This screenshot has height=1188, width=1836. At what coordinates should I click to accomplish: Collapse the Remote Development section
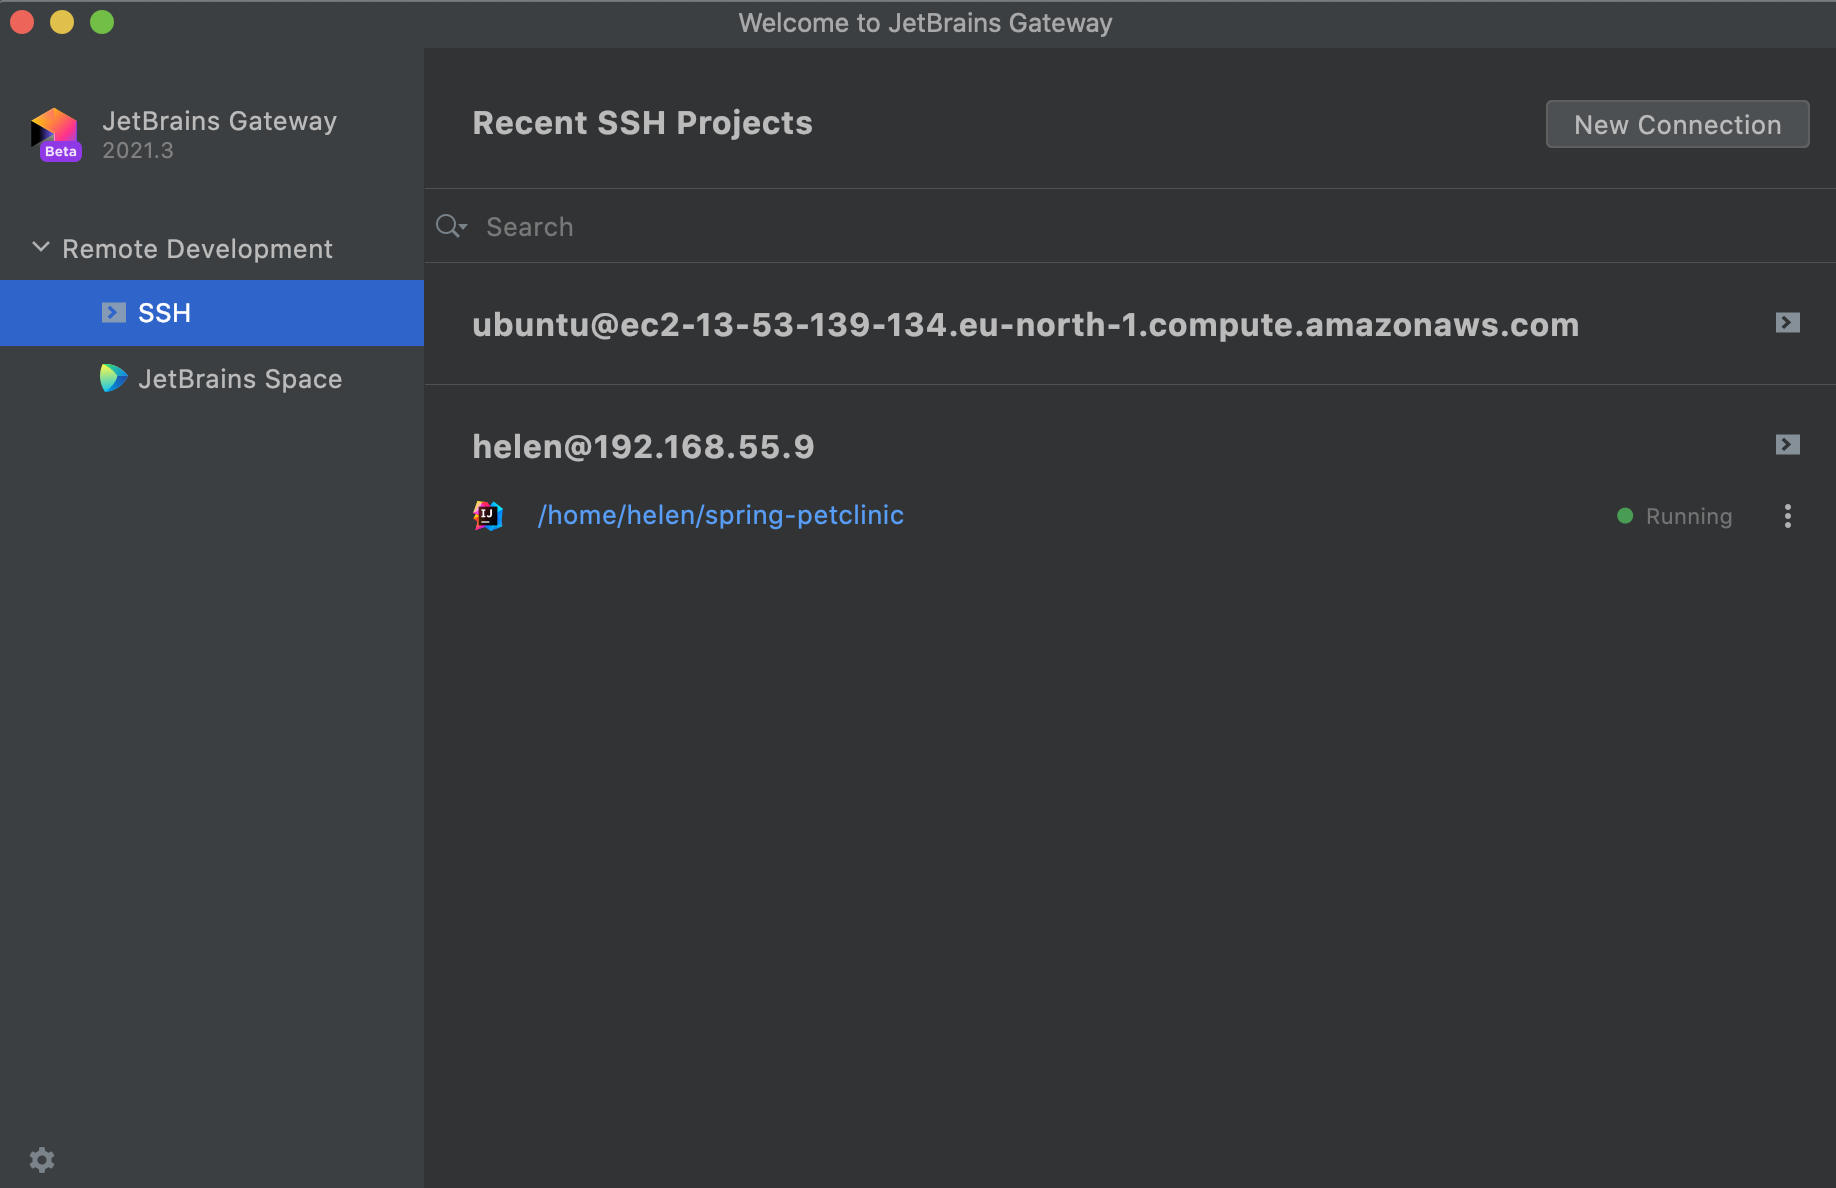click(x=41, y=247)
